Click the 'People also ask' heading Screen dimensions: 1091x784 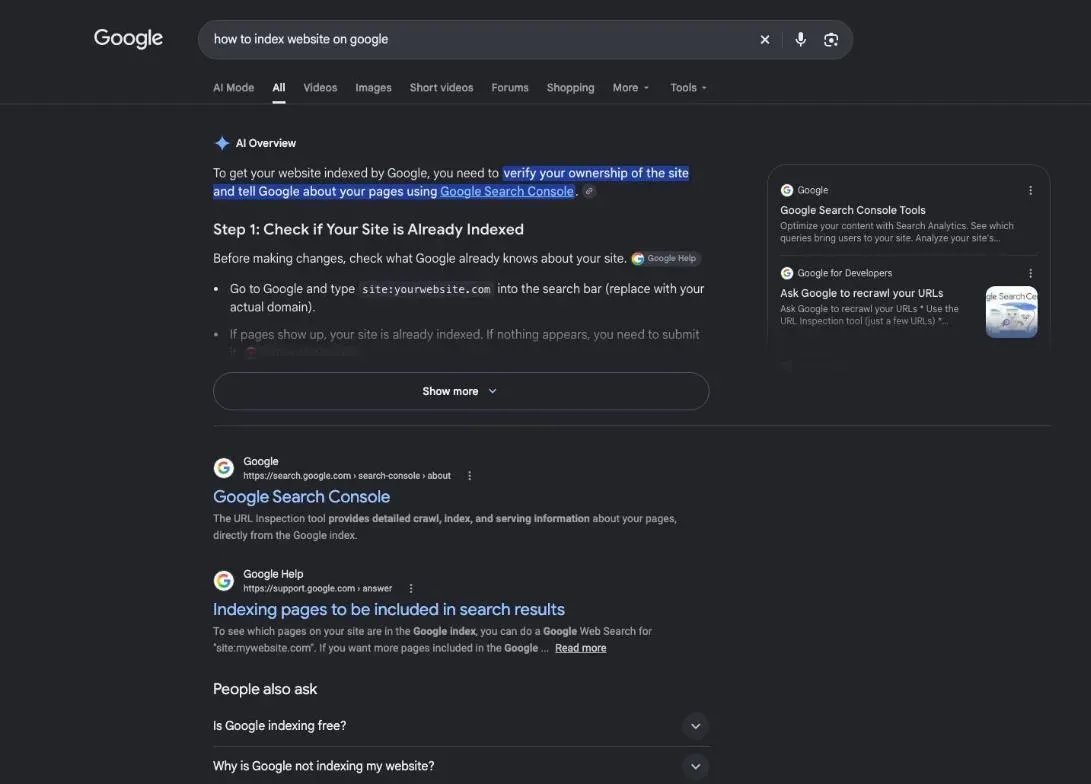click(265, 689)
